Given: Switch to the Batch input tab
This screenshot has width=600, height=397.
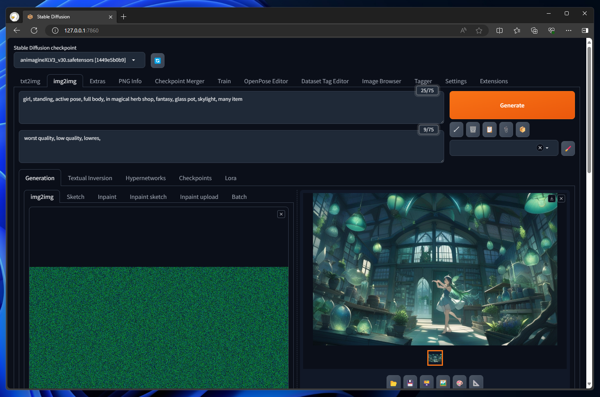Looking at the screenshot, I should coord(239,197).
